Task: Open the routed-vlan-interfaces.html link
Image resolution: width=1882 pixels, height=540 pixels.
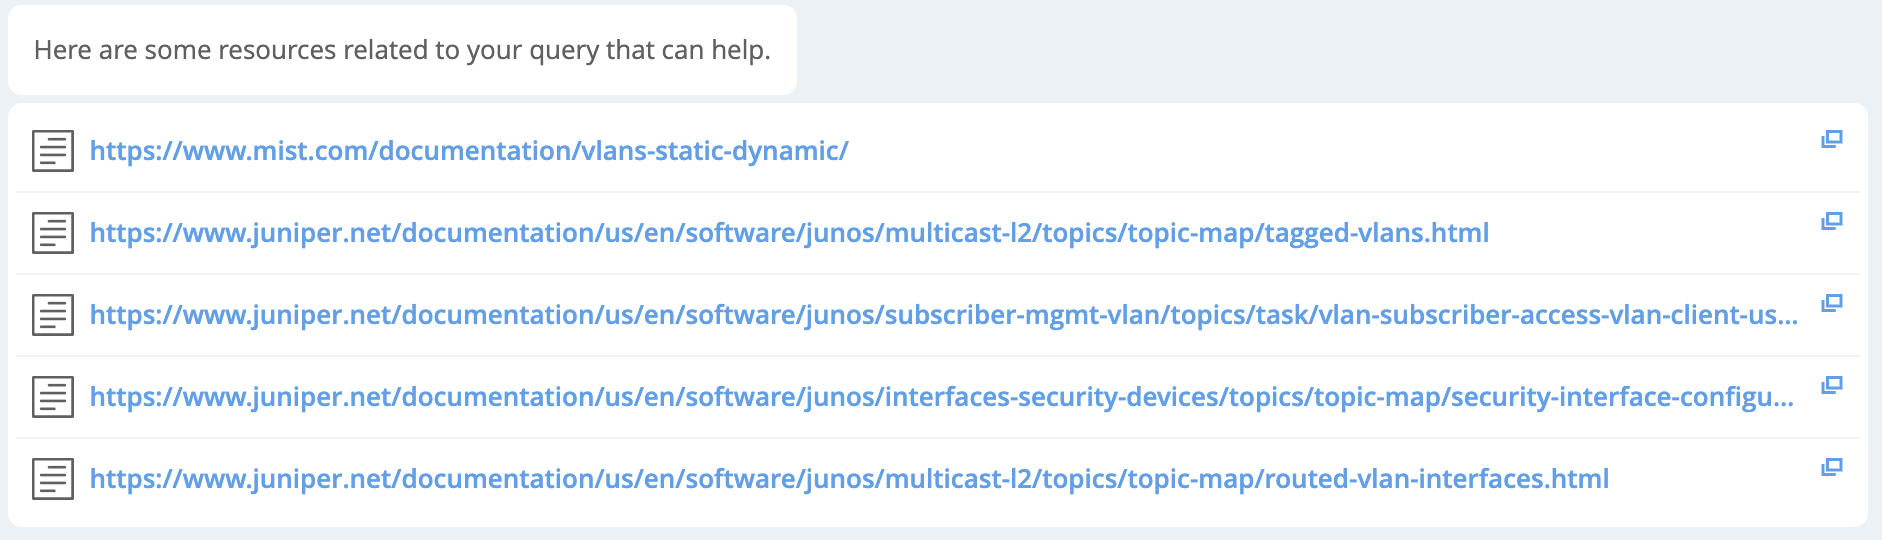Action: 848,479
